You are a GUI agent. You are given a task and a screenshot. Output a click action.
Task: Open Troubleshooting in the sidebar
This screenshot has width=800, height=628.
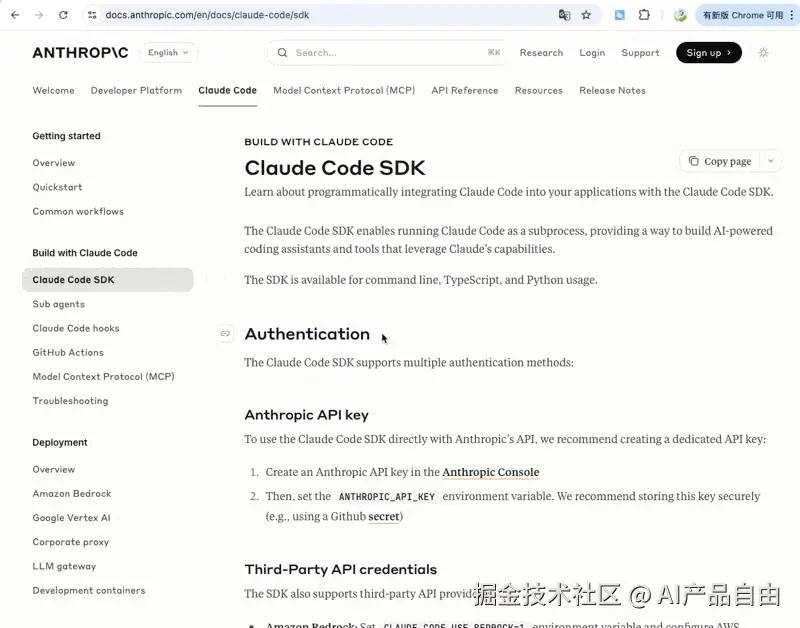coord(70,401)
